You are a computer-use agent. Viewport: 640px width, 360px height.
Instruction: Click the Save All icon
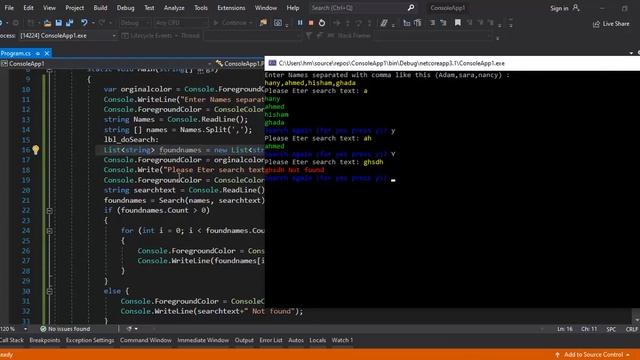click(69, 23)
